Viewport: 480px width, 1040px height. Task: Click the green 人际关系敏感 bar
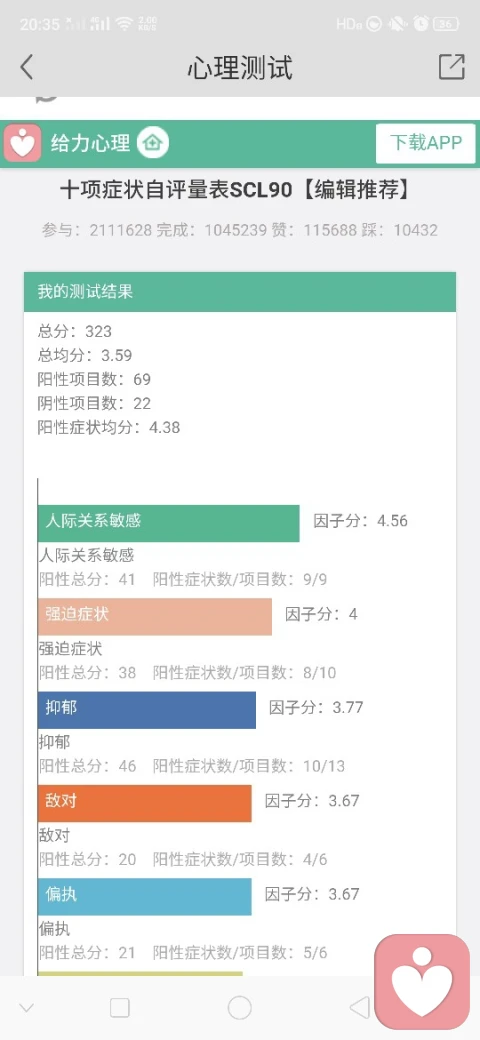(168, 523)
